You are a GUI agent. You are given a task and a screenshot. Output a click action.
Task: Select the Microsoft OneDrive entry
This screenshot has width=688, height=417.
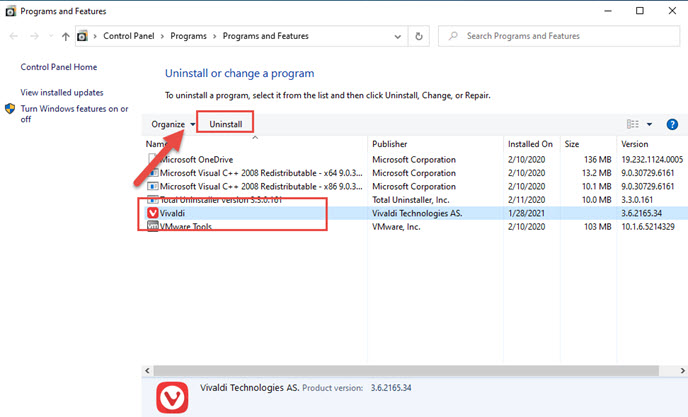[196, 159]
